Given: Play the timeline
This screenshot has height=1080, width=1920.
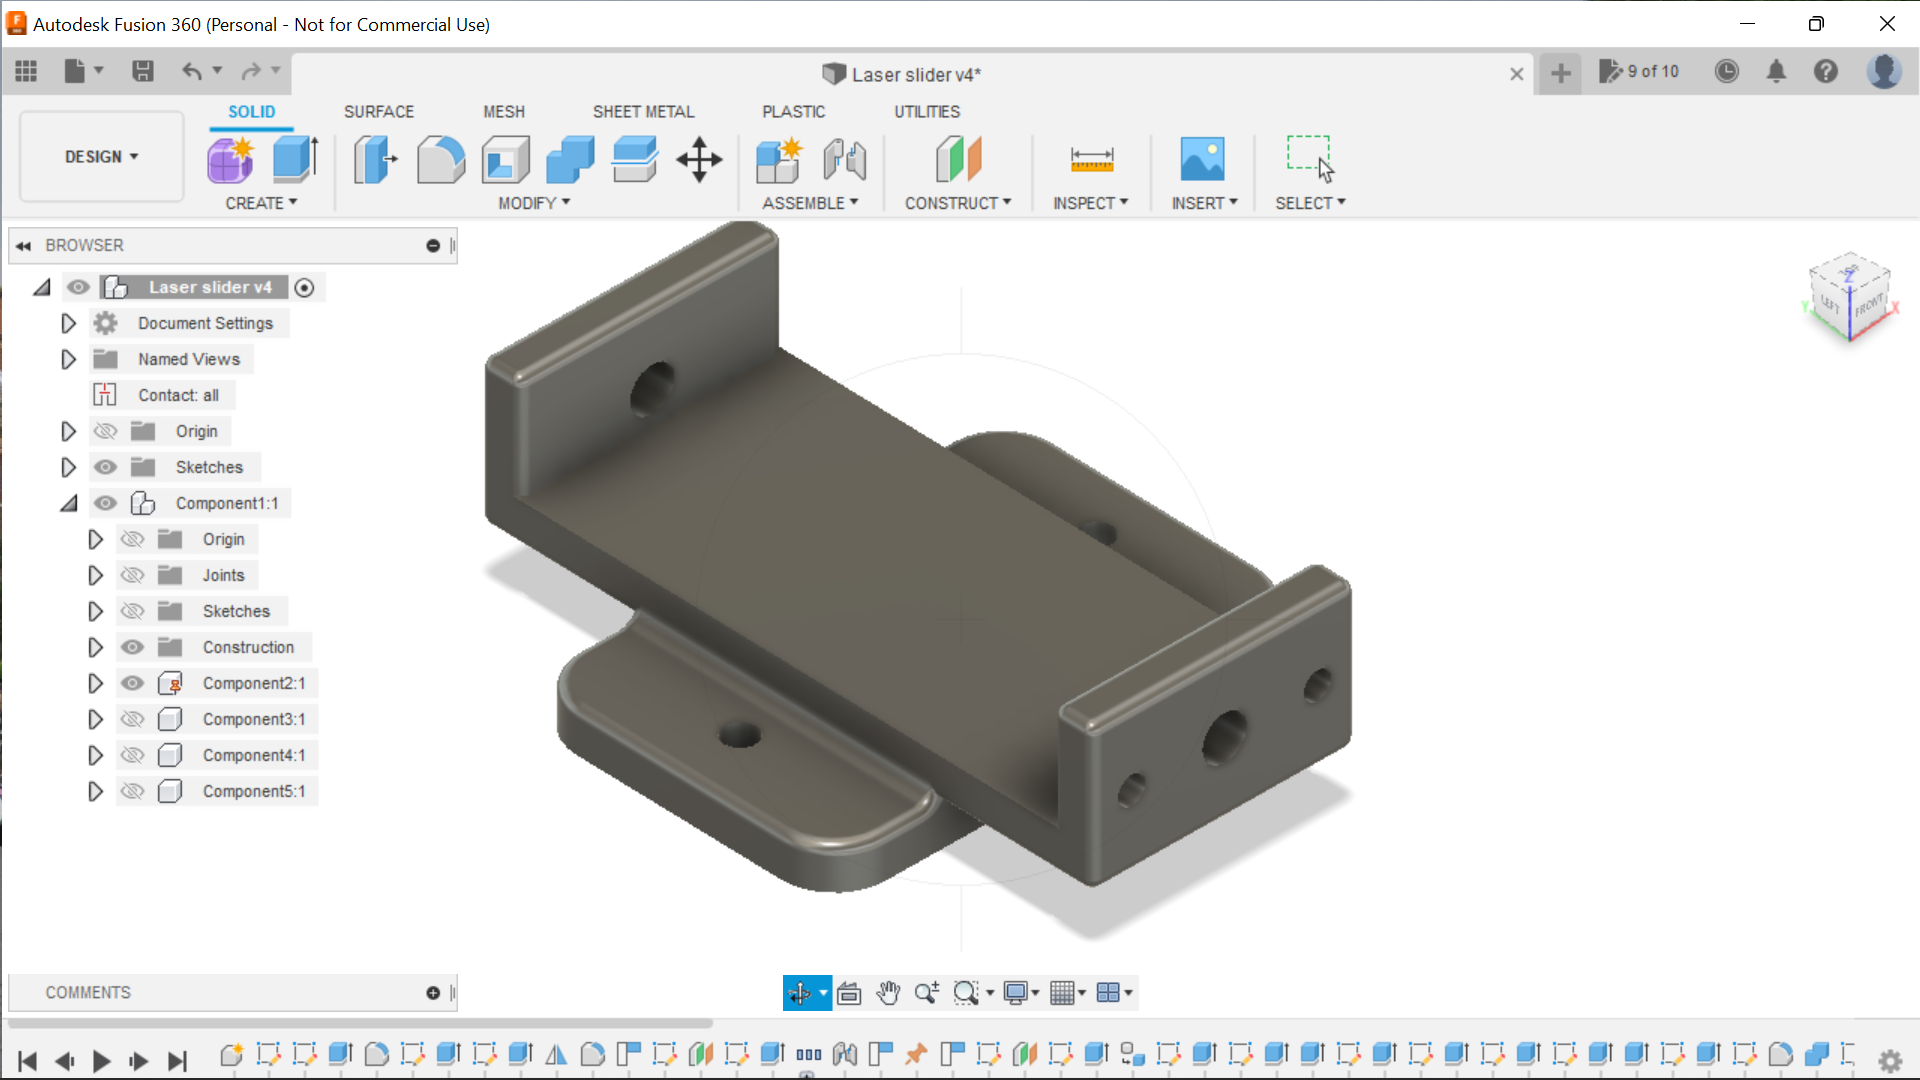Looking at the screenshot, I should [101, 1061].
